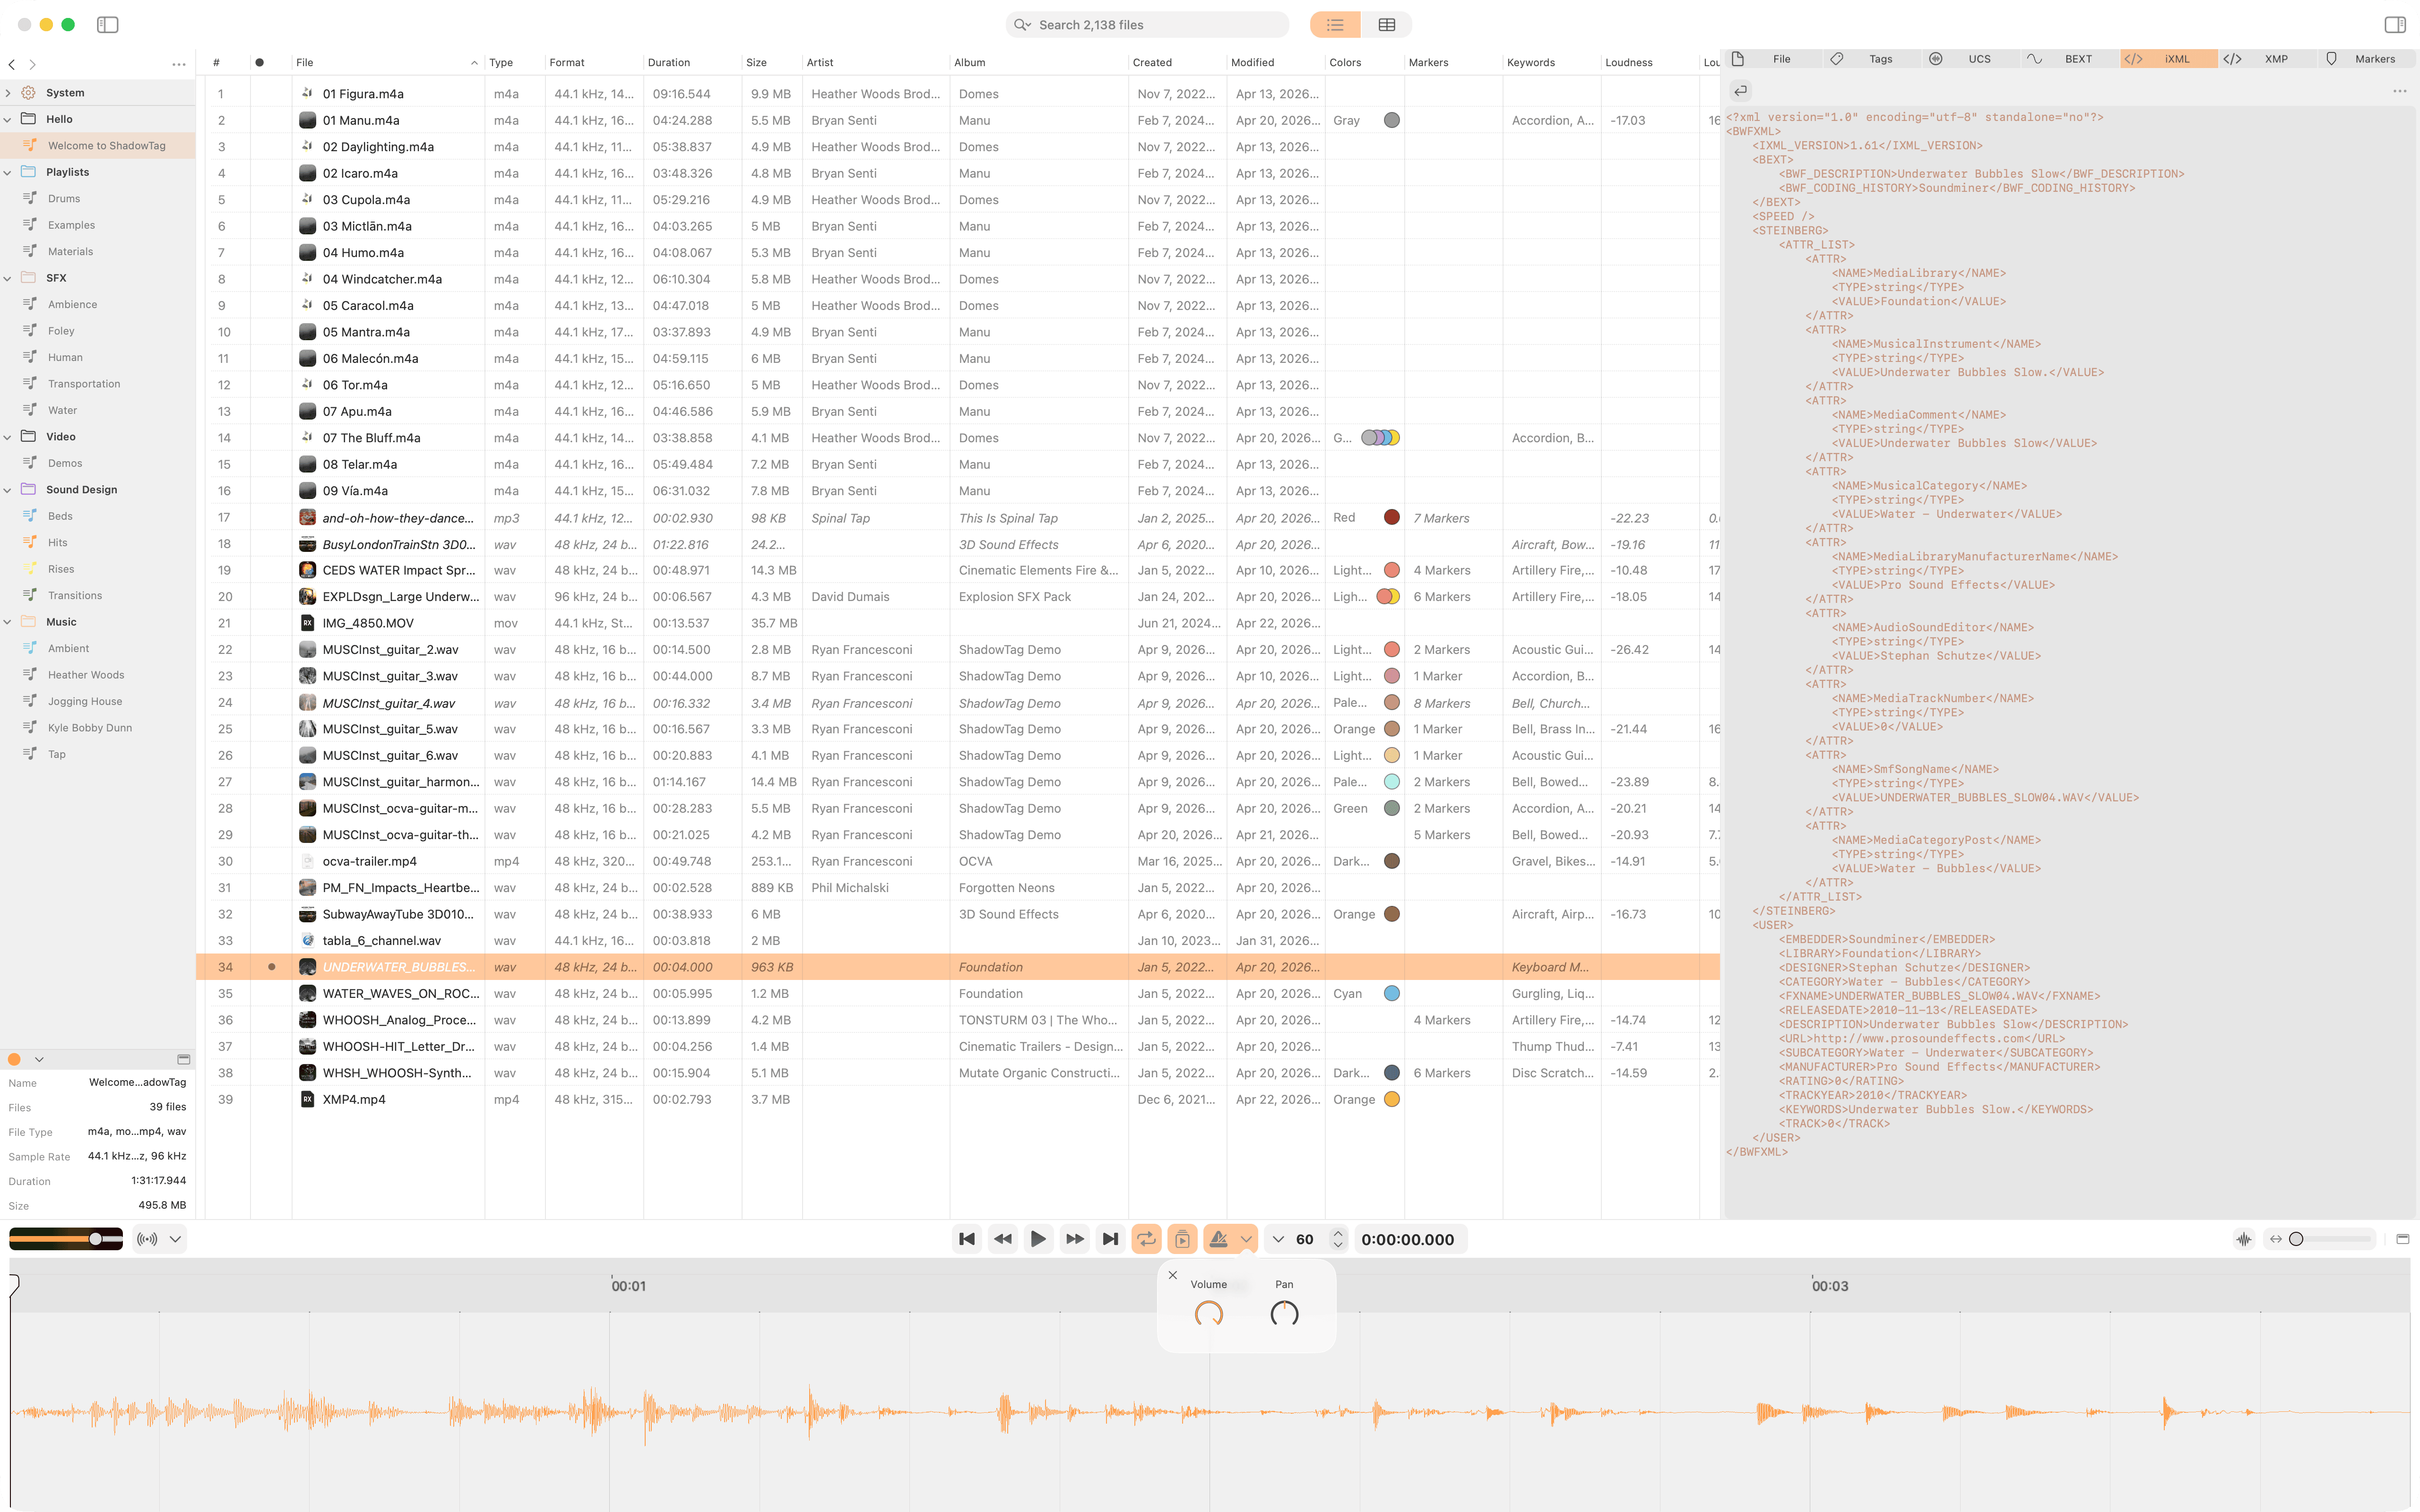2420x1512 pixels.
Task: Collapse the Sound Design folder
Action: click(x=8, y=490)
